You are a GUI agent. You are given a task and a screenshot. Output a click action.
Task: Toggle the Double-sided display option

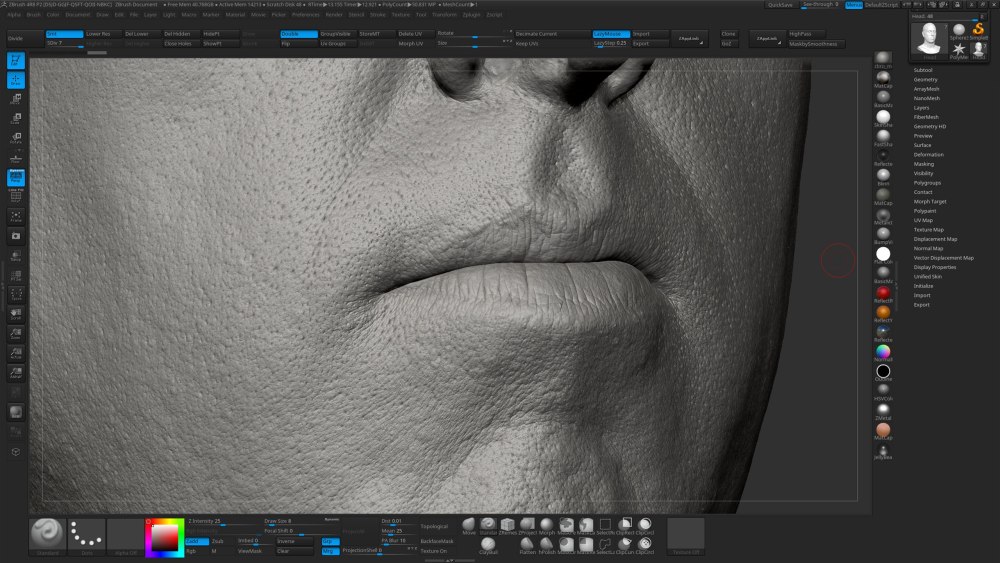pos(298,34)
